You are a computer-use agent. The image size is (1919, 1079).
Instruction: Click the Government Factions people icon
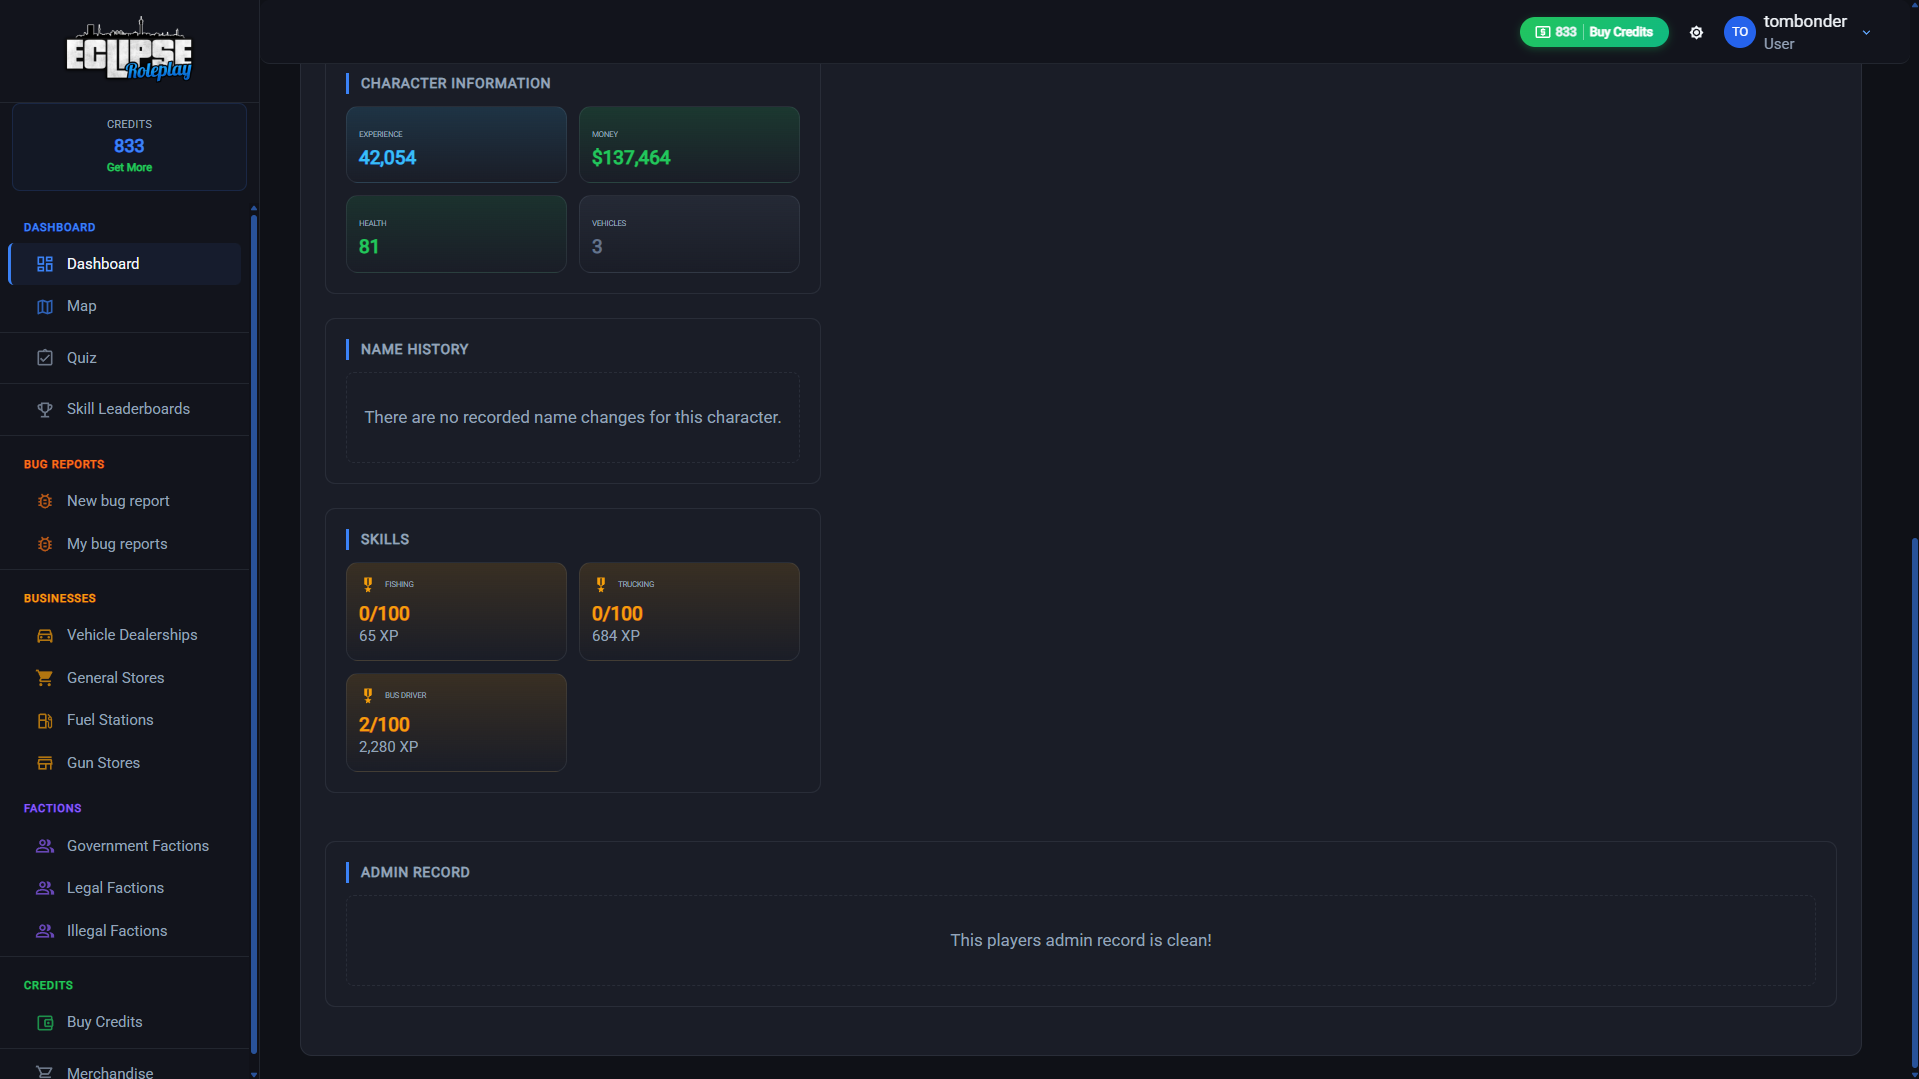(x=45, y=846)
